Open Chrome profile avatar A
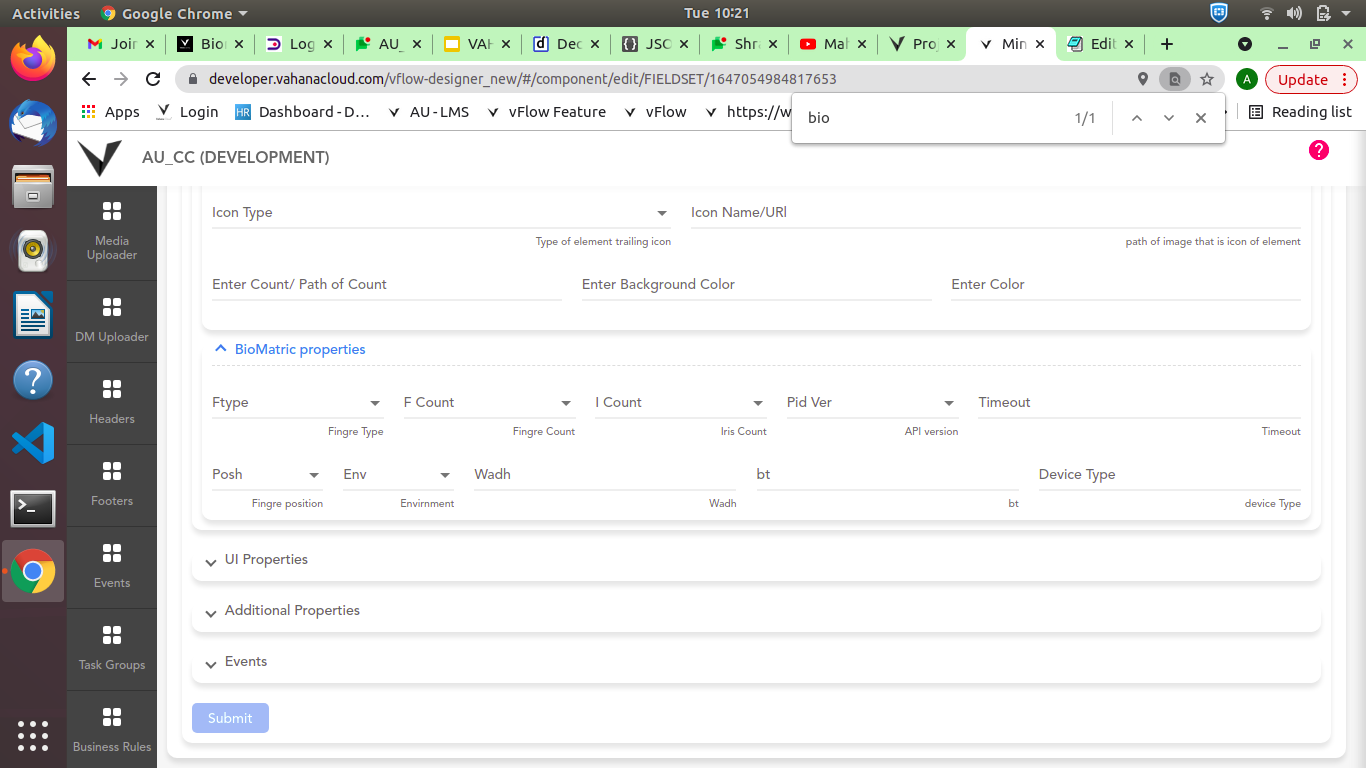Image resolution: width=1366 pixels, height=768 pixels. point(1246,79)
